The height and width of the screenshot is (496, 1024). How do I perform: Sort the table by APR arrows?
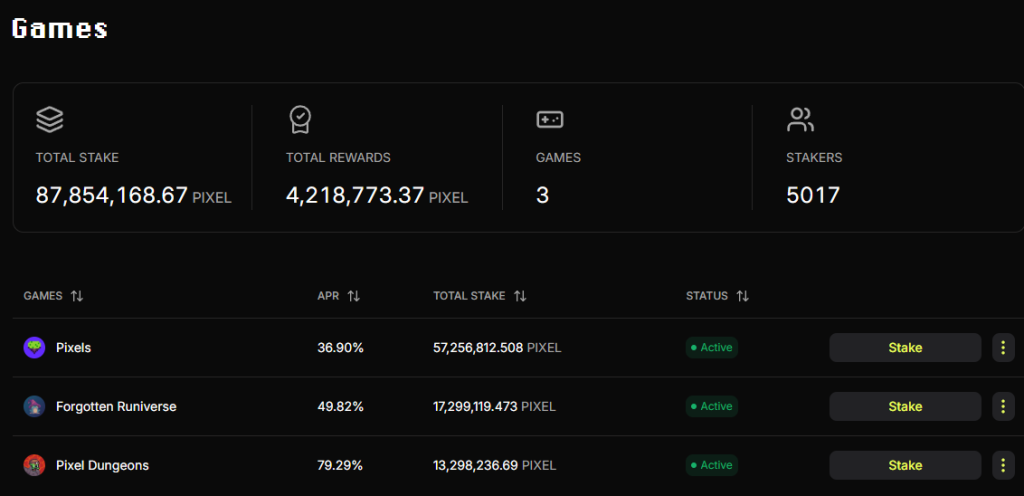click(353, 296)
